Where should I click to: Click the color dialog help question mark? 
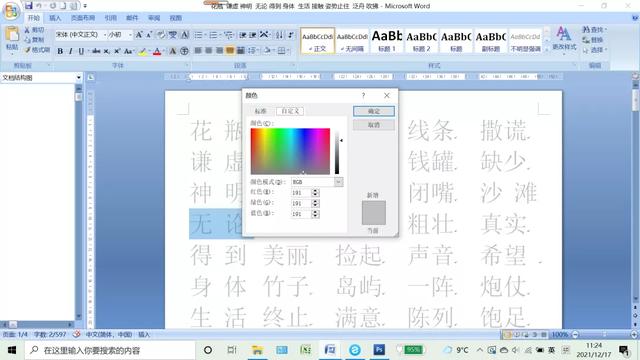click(x=363, y=96)
